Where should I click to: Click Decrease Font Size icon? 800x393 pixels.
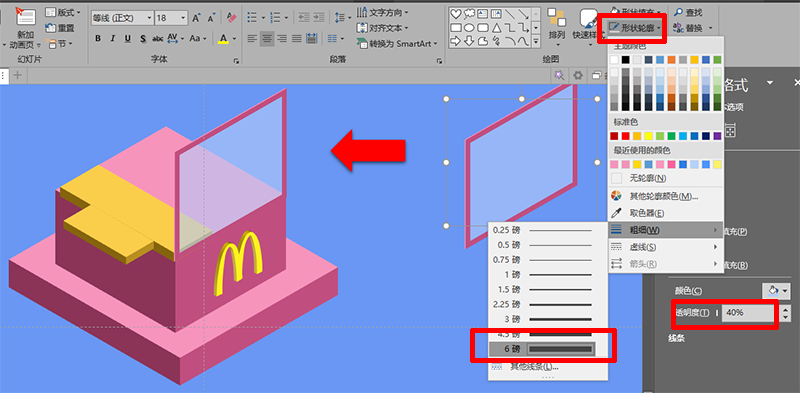point(210,18)
